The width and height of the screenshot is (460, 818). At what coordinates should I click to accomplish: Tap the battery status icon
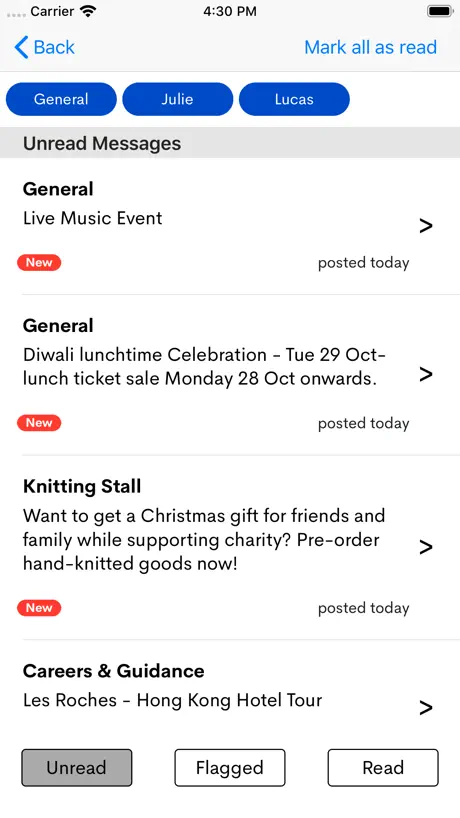pos(440,11)
